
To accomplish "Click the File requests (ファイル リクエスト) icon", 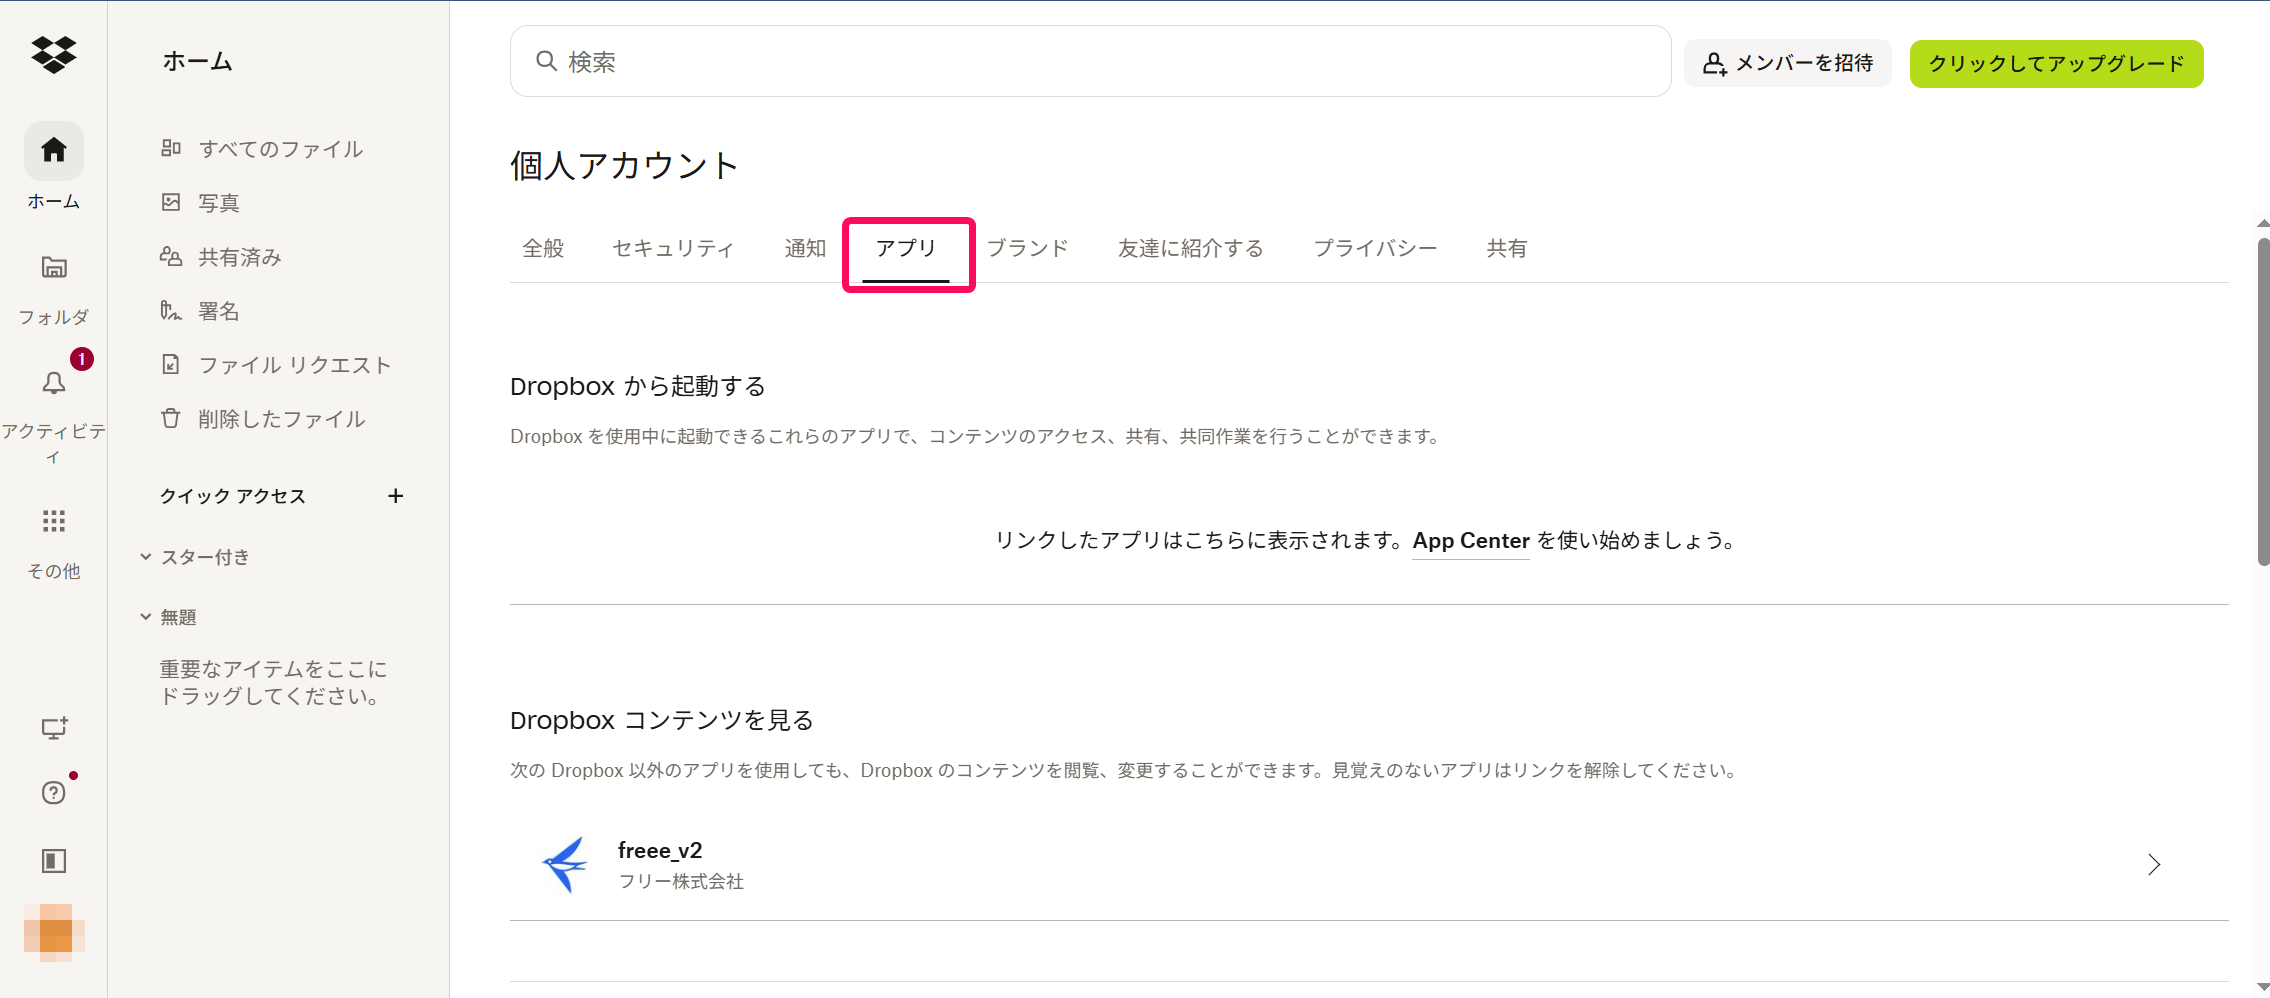I will (171, 364).
